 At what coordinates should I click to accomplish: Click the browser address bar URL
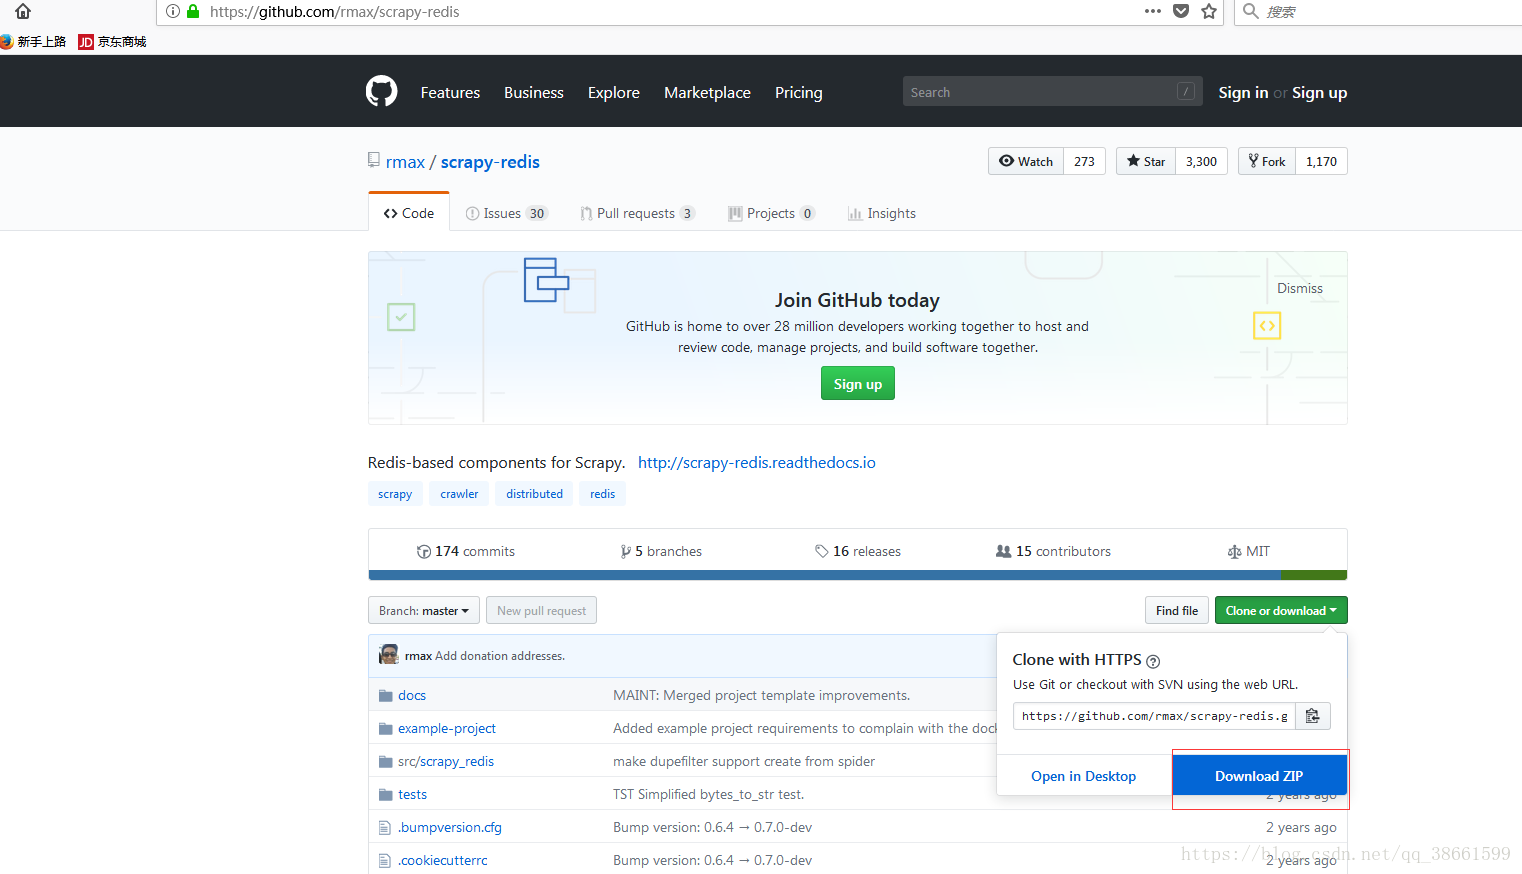[x=335, y=11]
